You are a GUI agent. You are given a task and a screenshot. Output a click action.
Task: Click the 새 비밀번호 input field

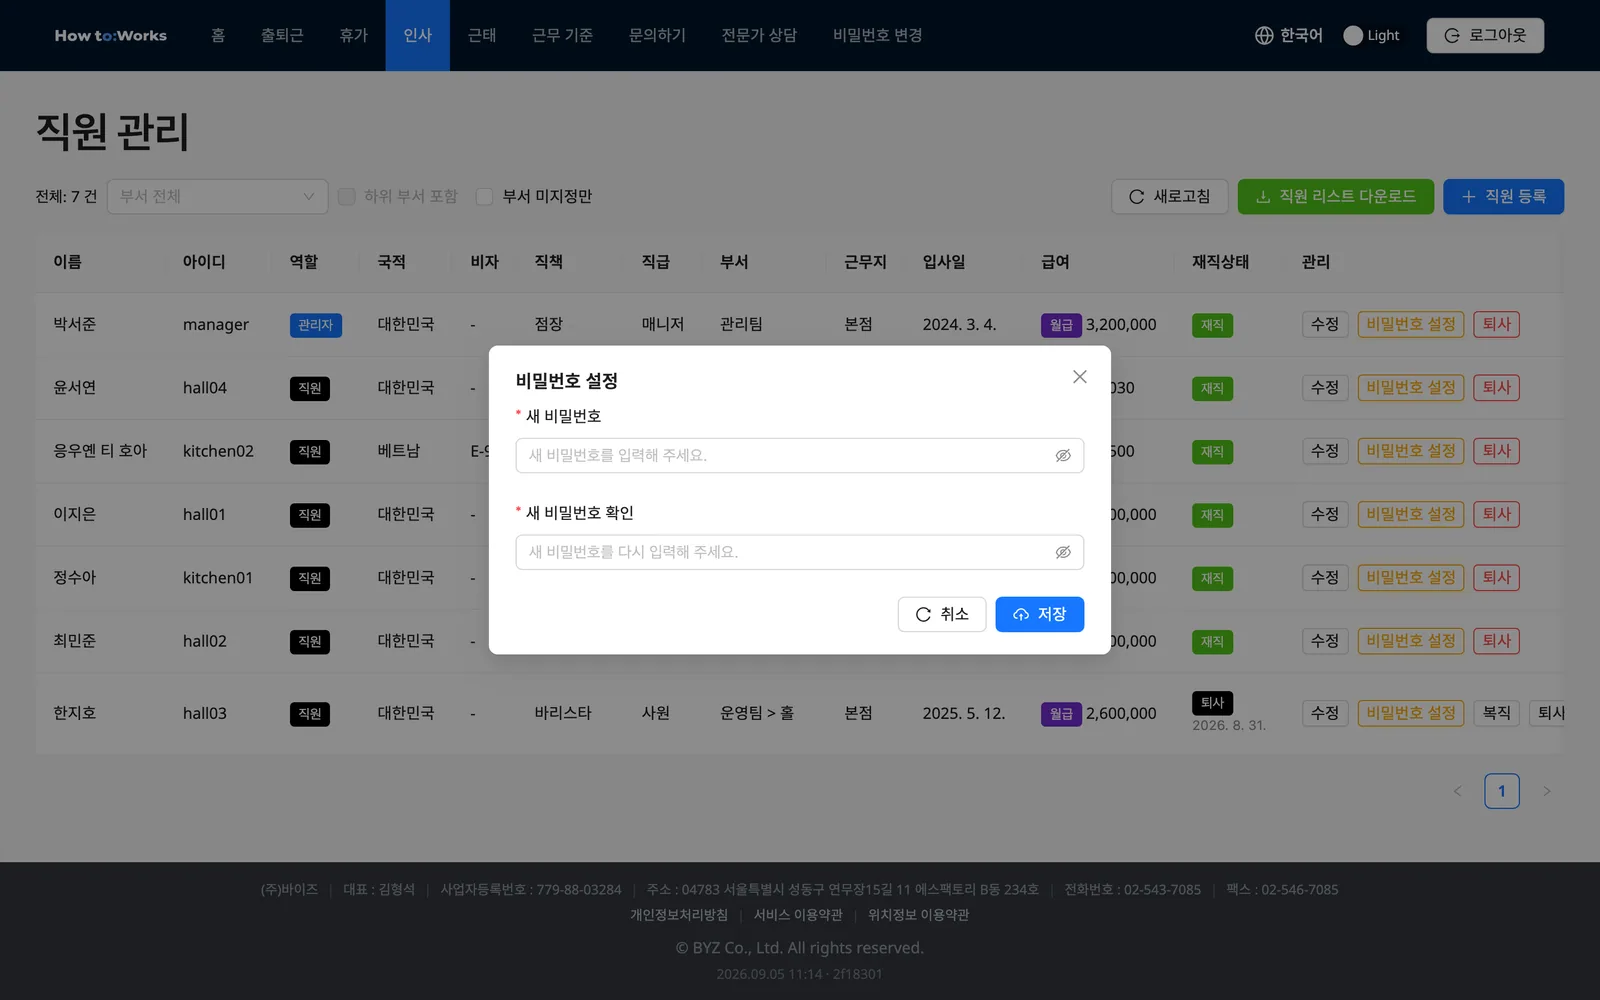tap(799, 456)
